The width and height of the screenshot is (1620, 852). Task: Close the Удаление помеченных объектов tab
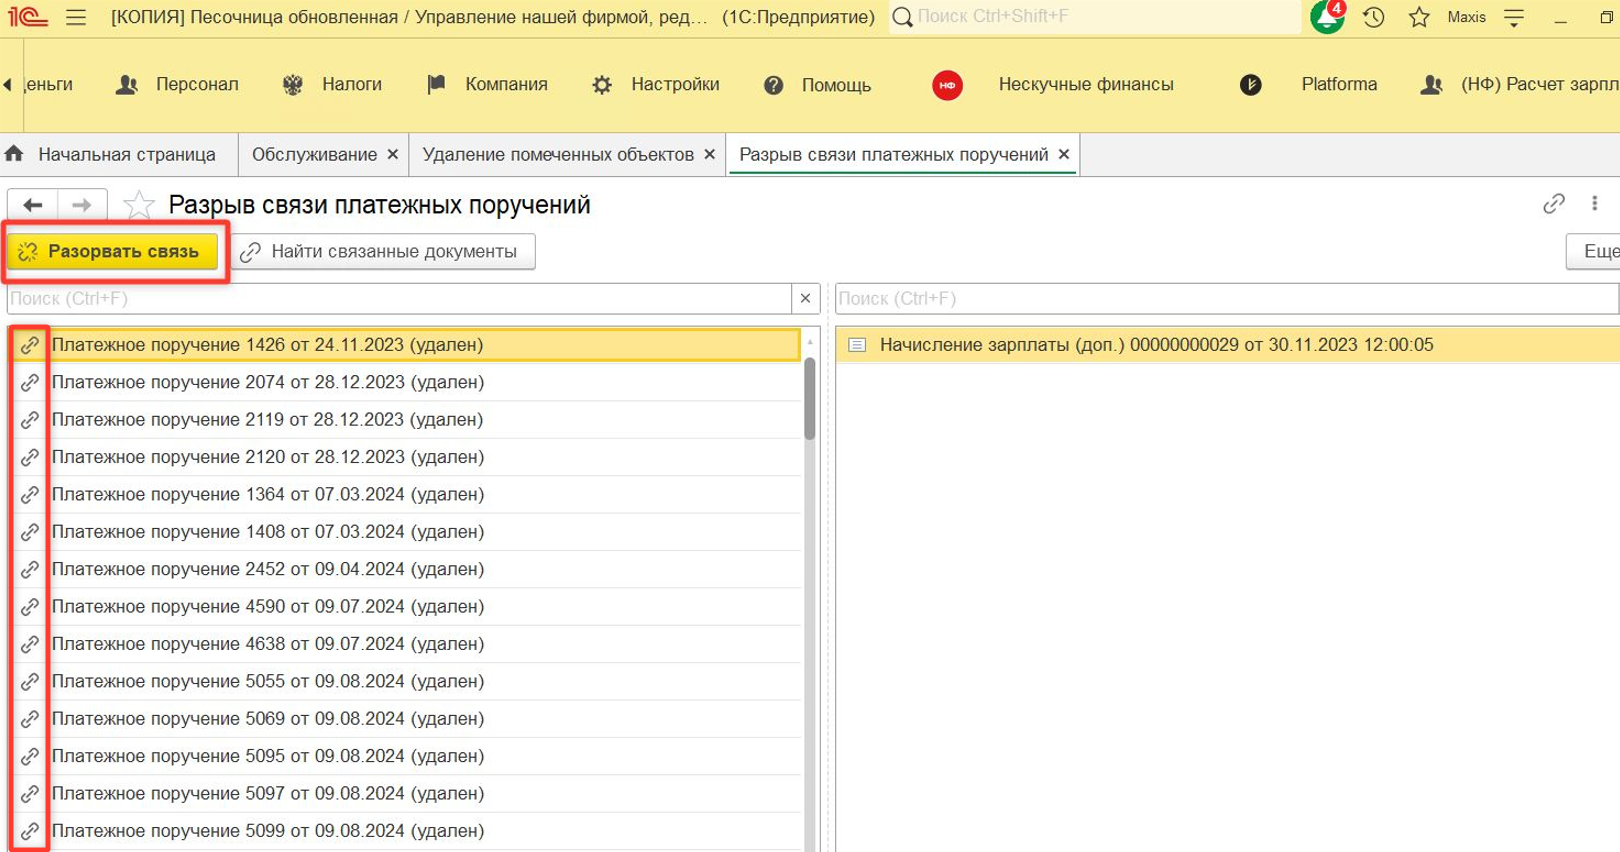point(709,155)
